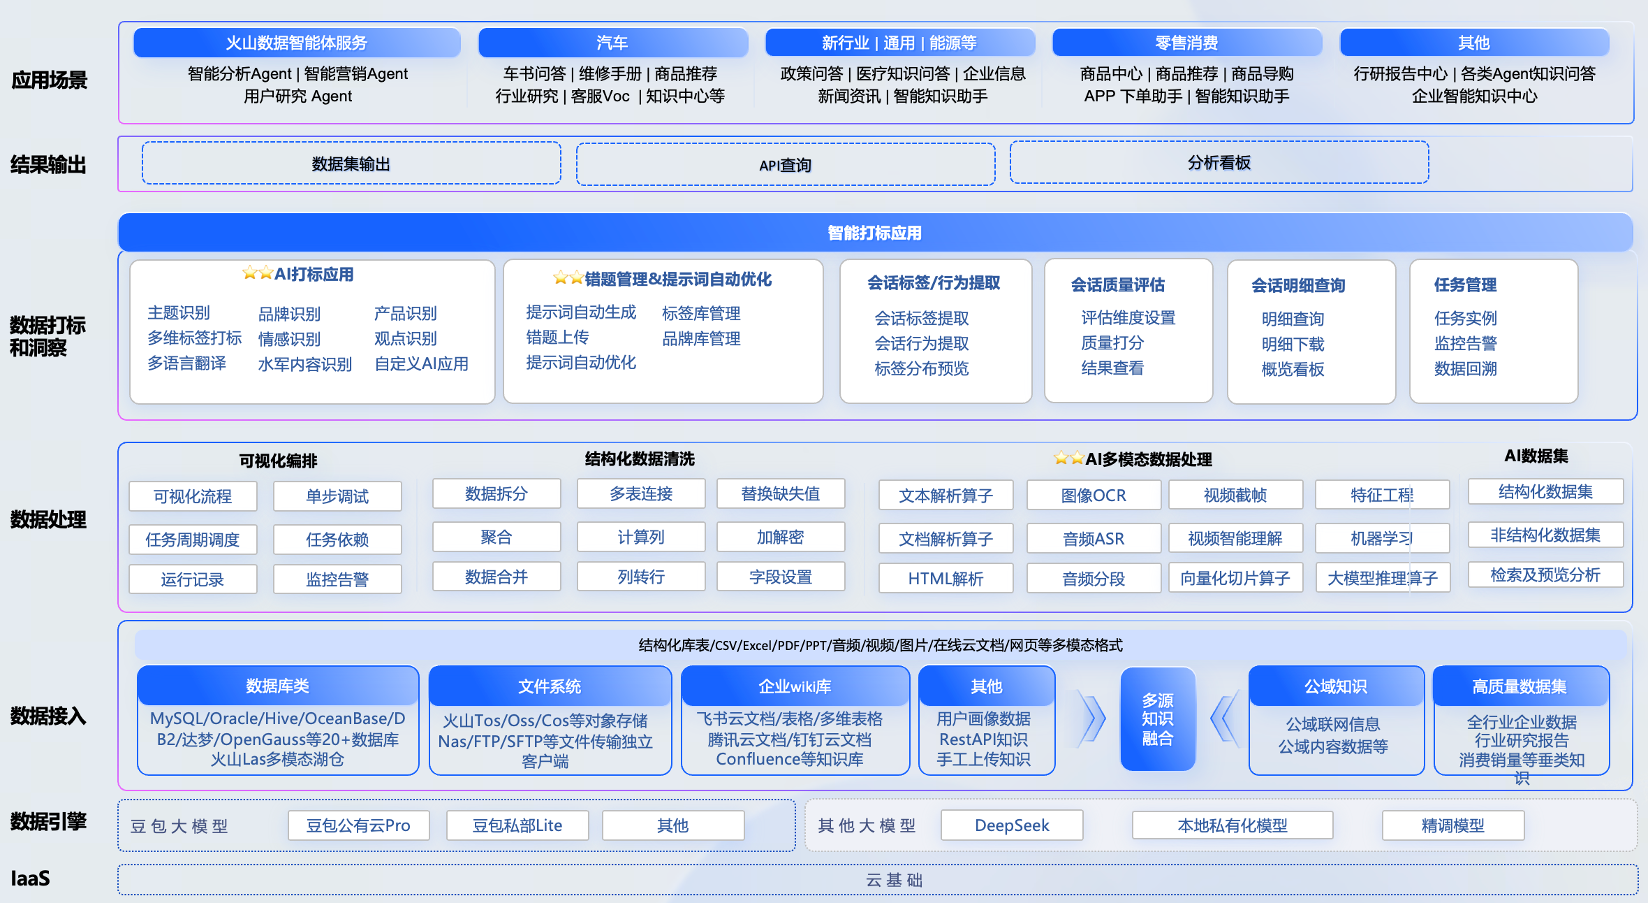This screenshot has width=1648, height=904.
Task: Click 水军内容识别 text
Action: [x=305, y=364]
